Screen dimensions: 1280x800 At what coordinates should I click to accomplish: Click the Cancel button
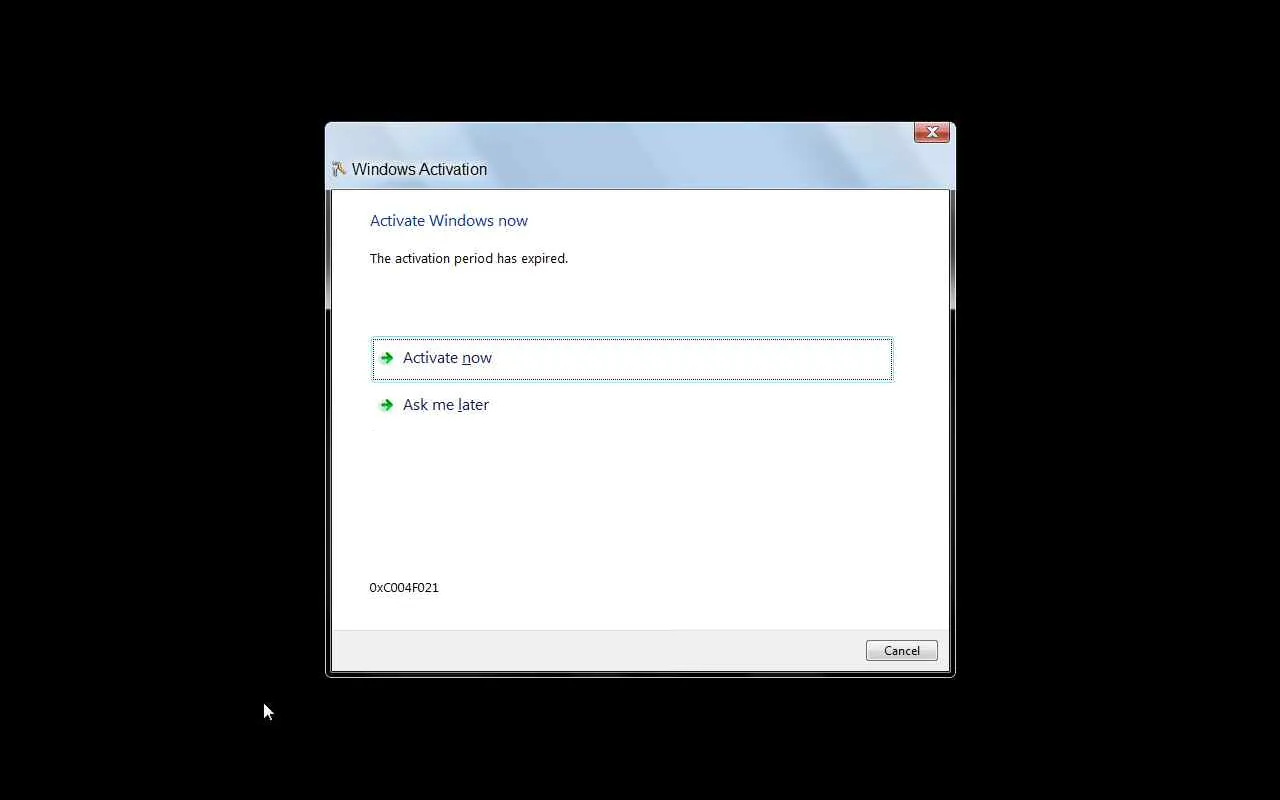[901, 651]
